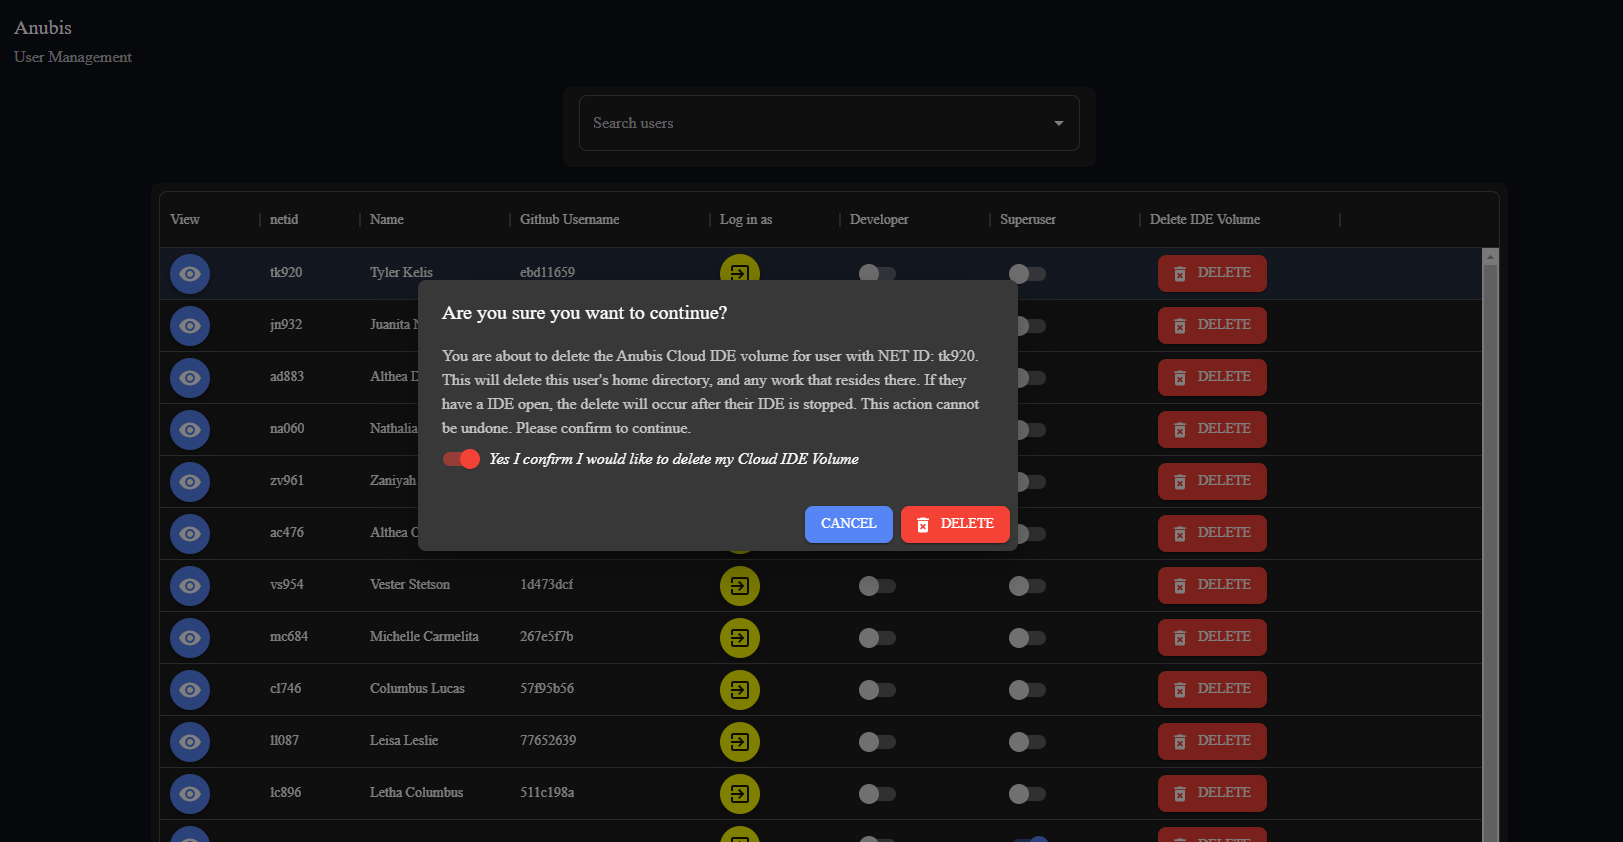Click the table scrollbar up arrow

[1490, 257]
